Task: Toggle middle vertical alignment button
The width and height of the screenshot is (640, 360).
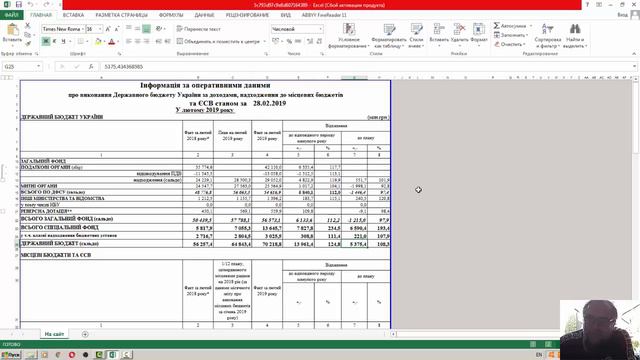Action: [x=137, y=29]
